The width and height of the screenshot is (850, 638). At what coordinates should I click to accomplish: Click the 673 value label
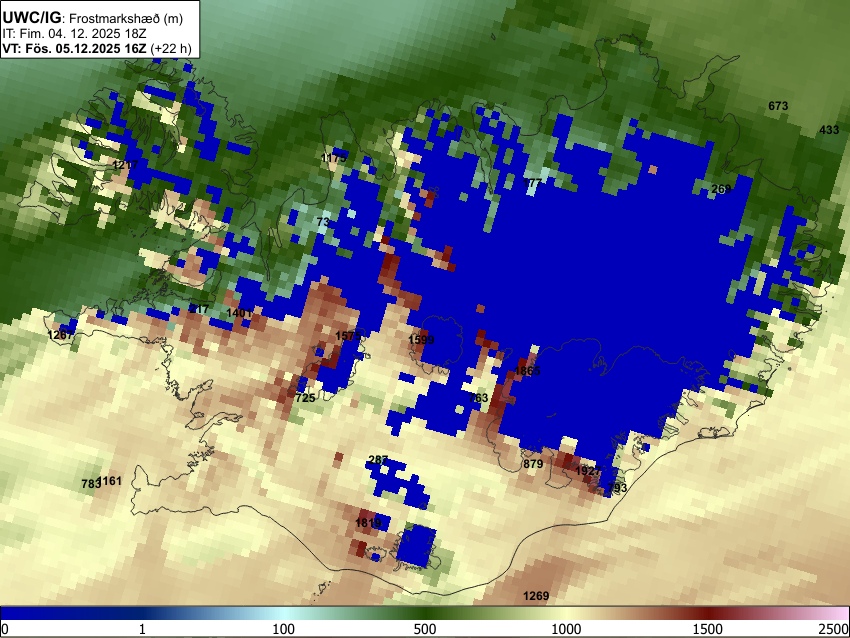(x=778, y=106)
